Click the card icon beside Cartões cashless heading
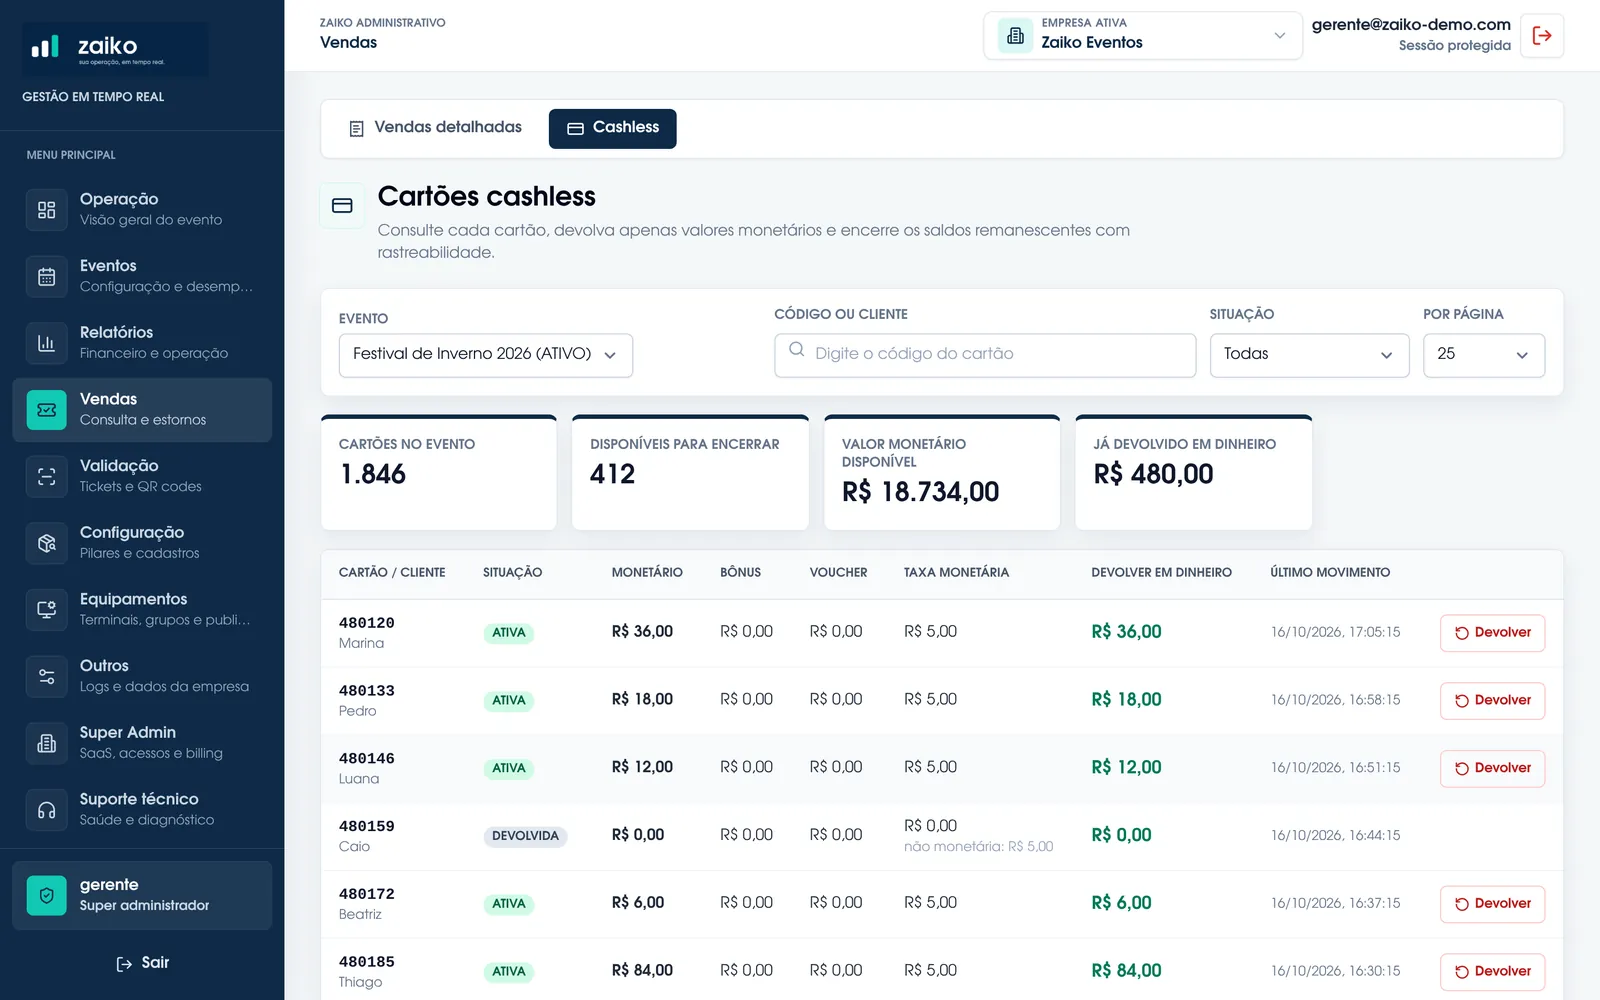 point(342,205)
